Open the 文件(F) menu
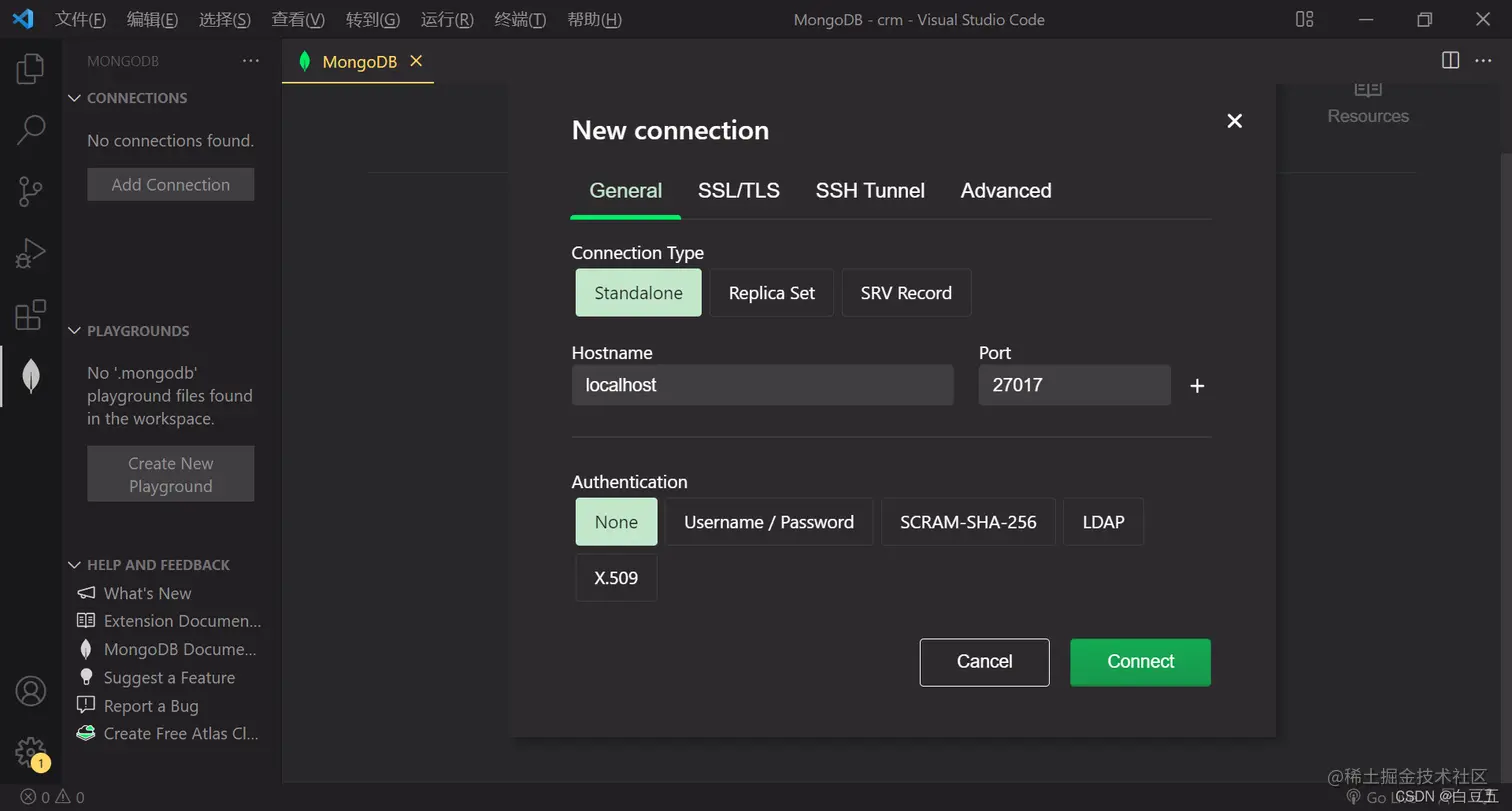The width and height of the screenshot is (1512, 811). pos(80,19)
